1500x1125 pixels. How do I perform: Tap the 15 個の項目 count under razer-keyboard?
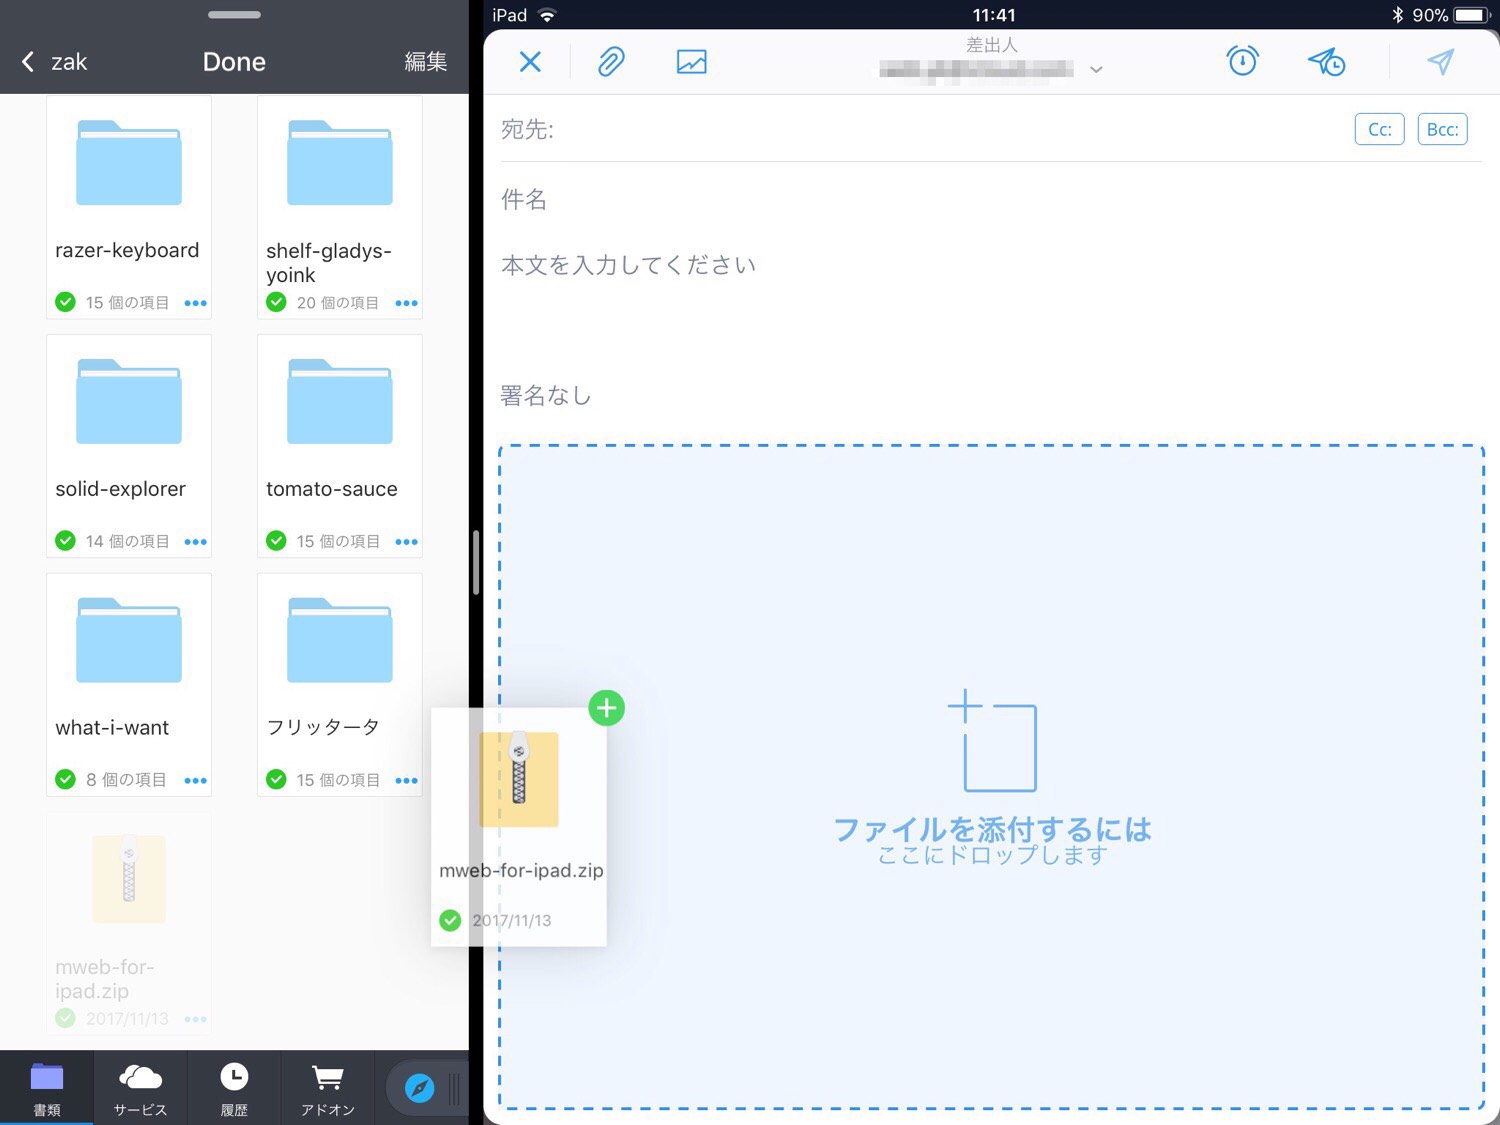click(127, 303)
